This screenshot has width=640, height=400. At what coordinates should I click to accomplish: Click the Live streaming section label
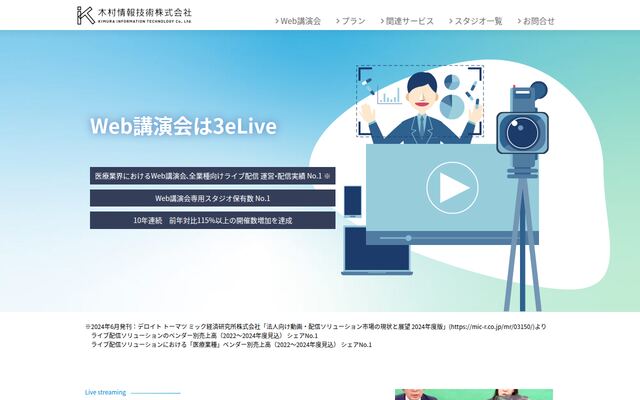(105, 392)
